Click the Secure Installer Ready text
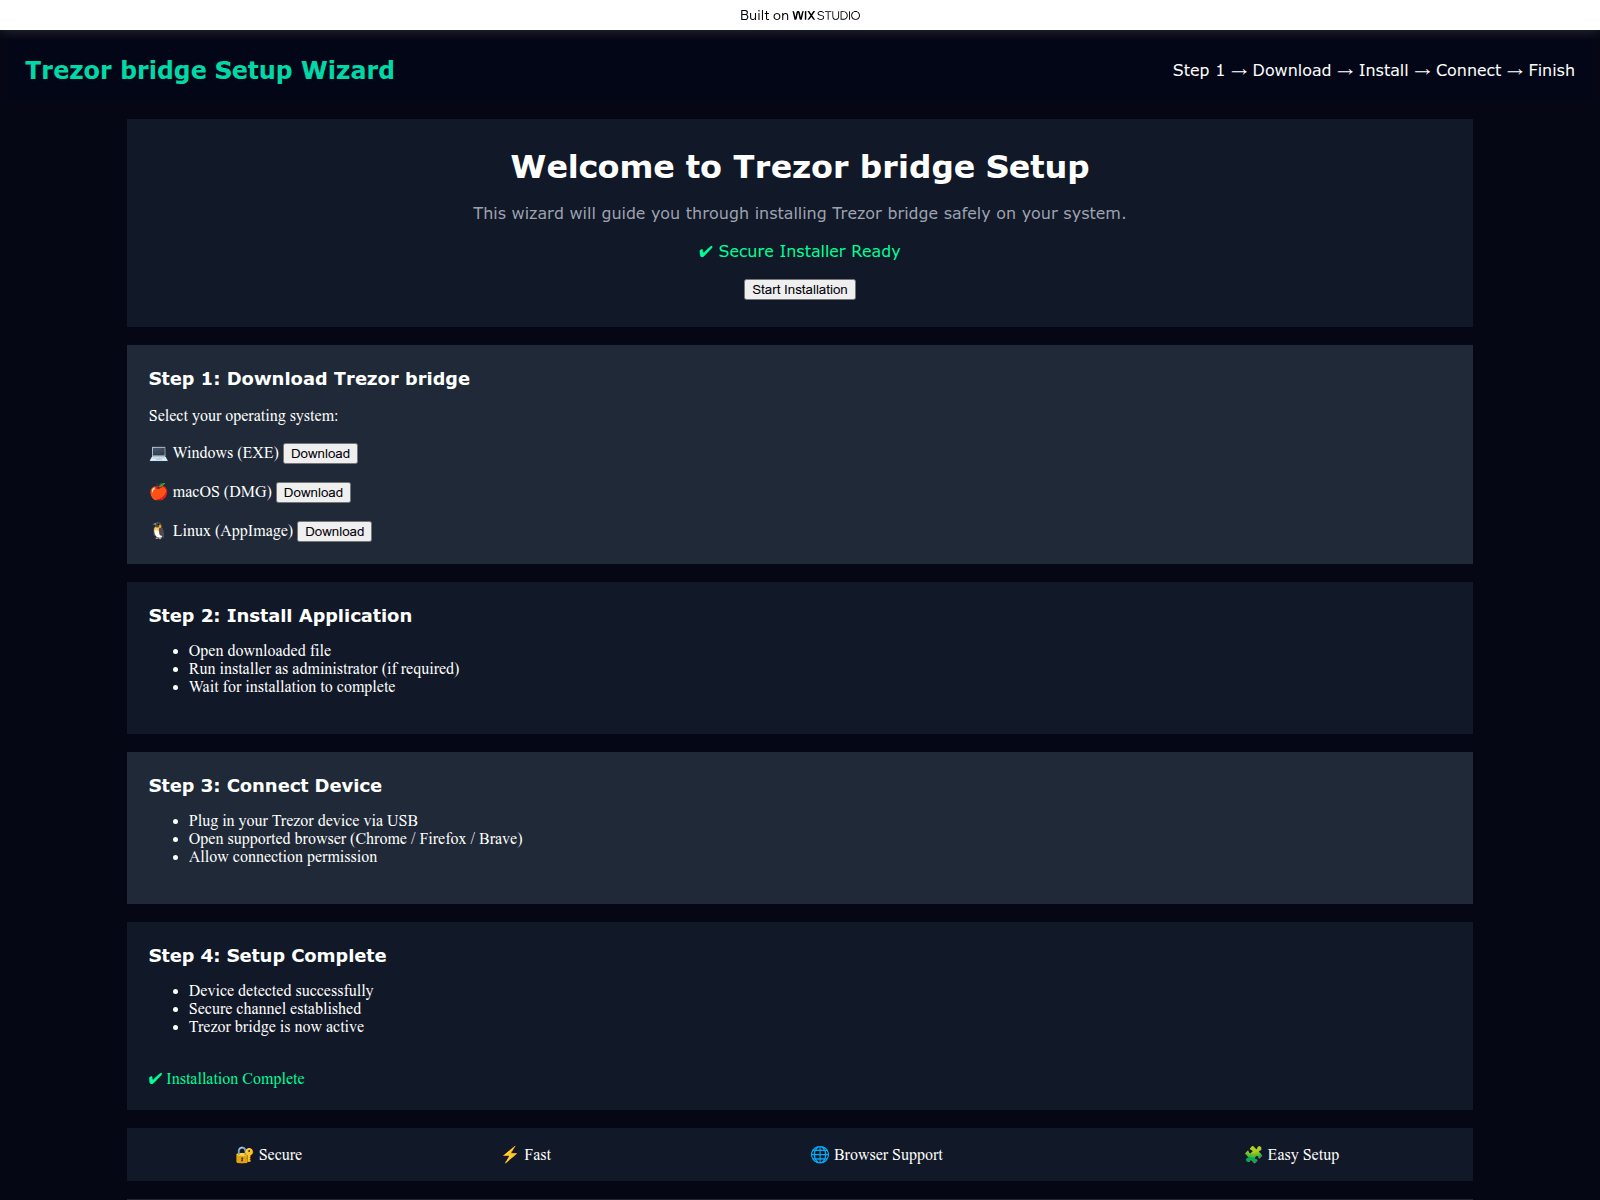 click(809, 251)
